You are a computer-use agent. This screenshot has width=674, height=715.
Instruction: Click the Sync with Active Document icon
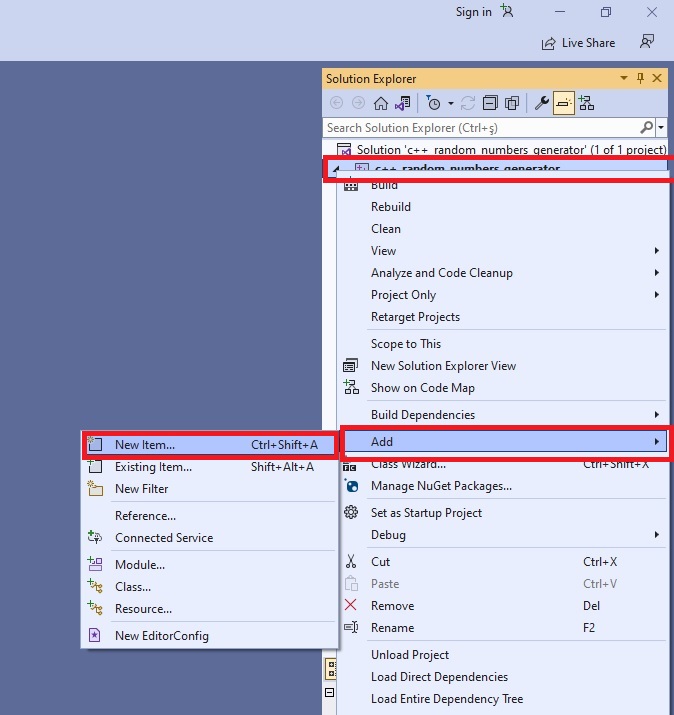[468, 104]
